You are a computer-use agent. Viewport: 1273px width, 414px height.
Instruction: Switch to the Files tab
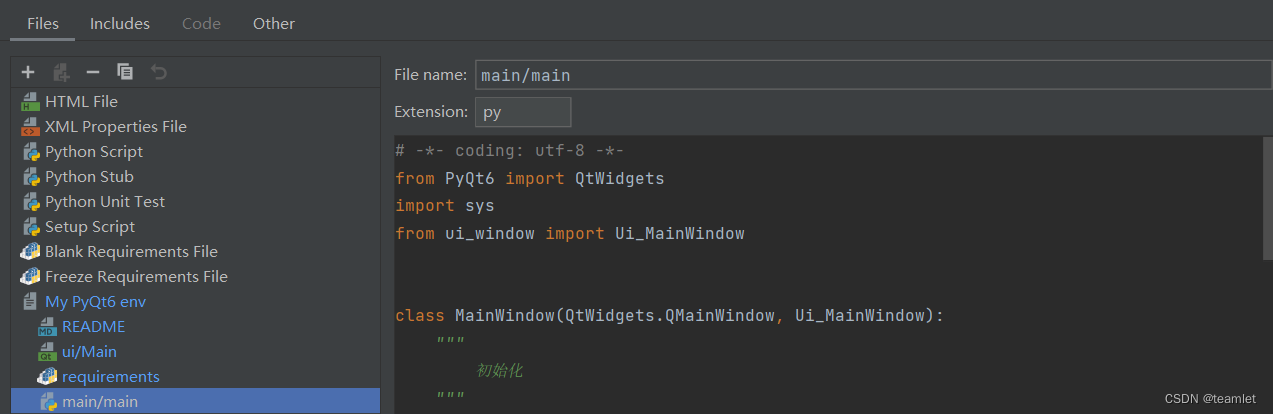(x=42, y=23)
